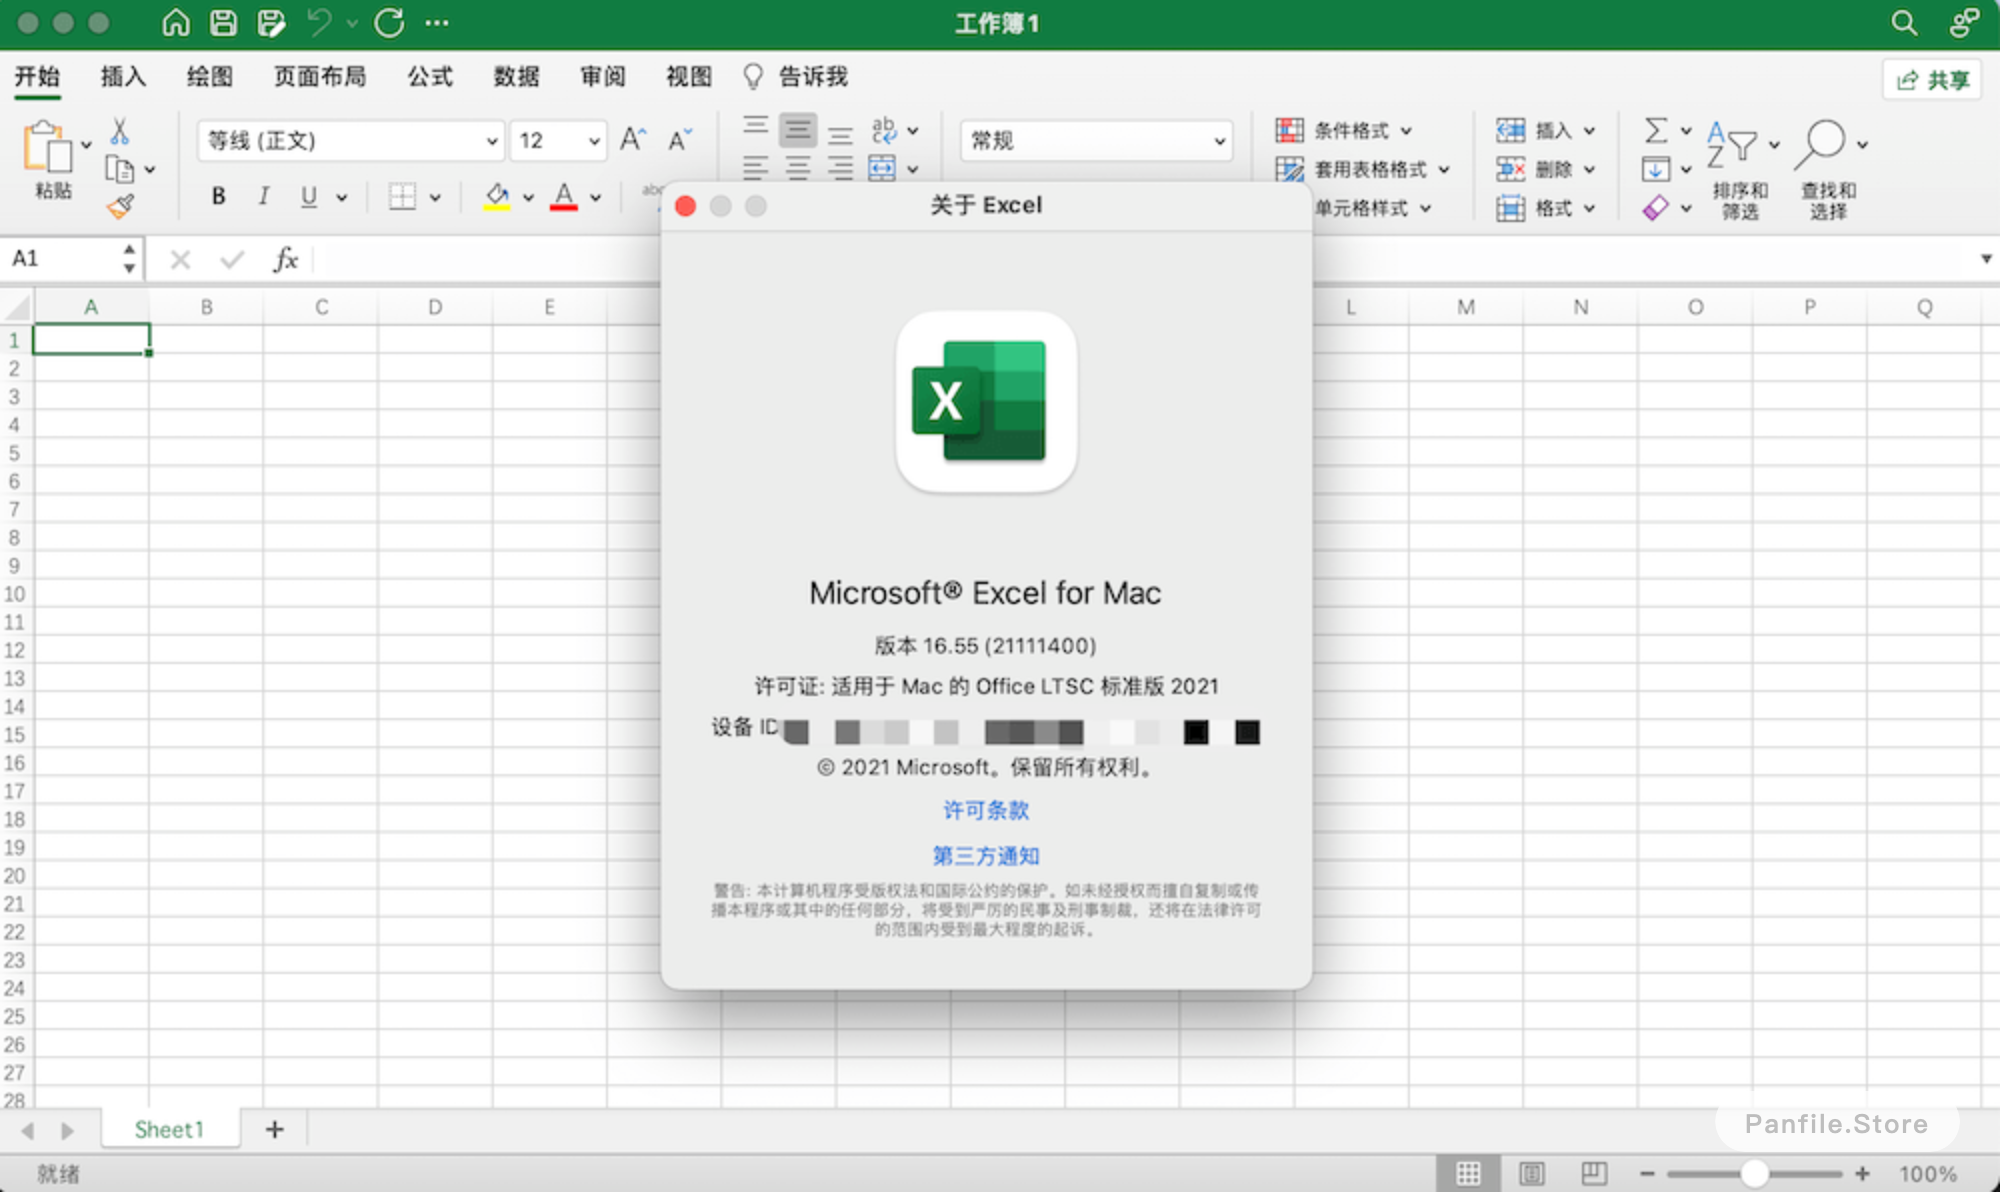Click the font color red A swatch
The width and height of the screenshot is (2000, 1192).
564,196
